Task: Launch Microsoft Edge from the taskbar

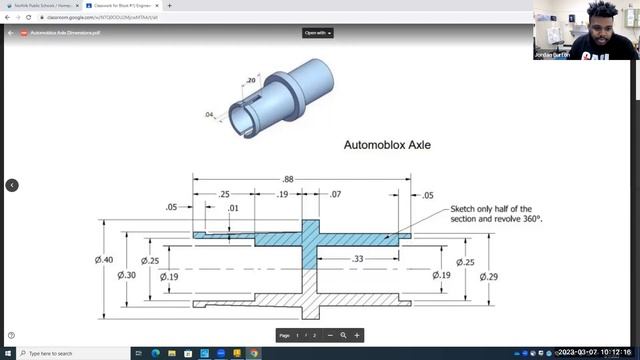Action: click(156, 353)
